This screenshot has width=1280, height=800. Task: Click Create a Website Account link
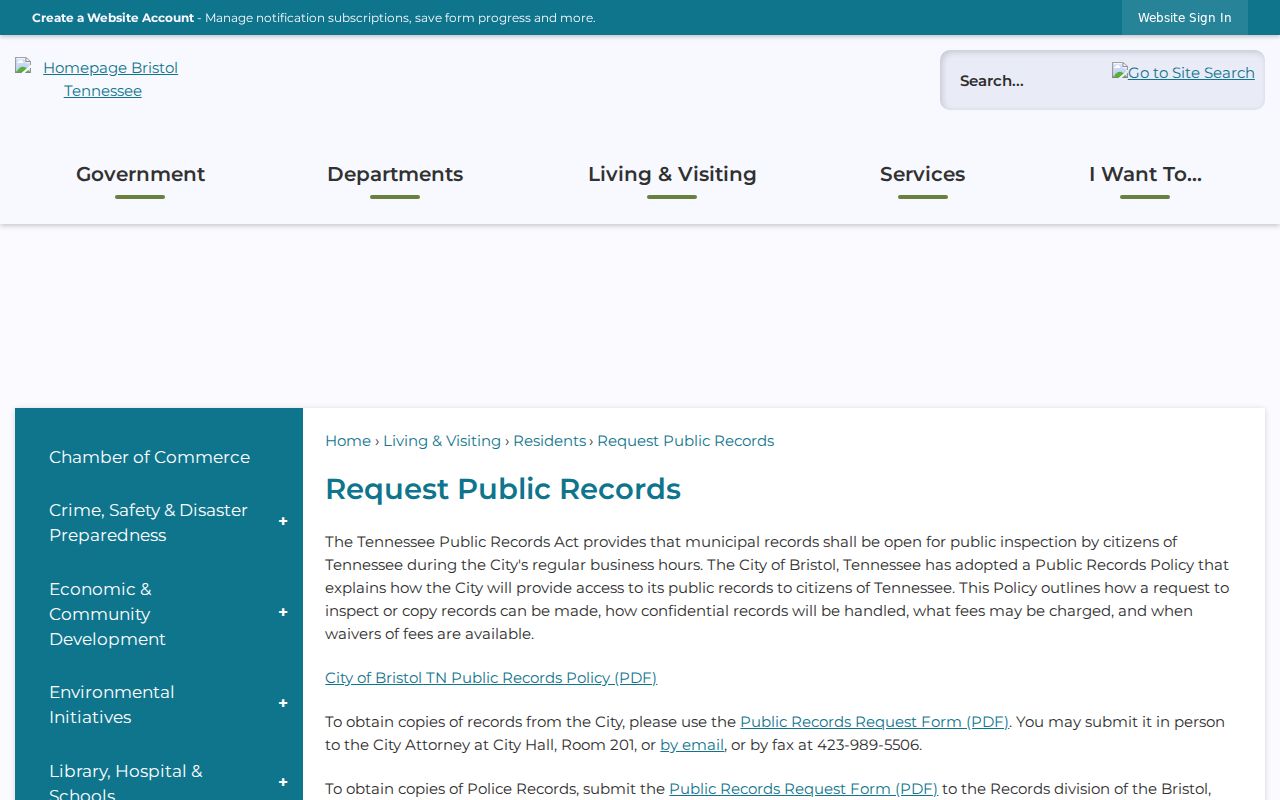click(113, 18)
